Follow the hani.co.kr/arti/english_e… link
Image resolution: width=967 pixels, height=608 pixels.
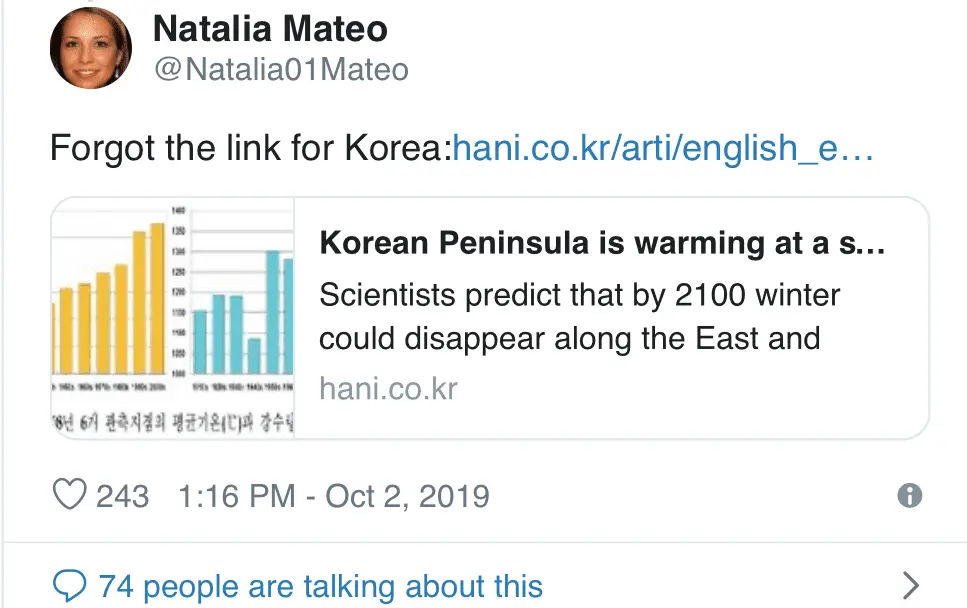click(664, 150)
